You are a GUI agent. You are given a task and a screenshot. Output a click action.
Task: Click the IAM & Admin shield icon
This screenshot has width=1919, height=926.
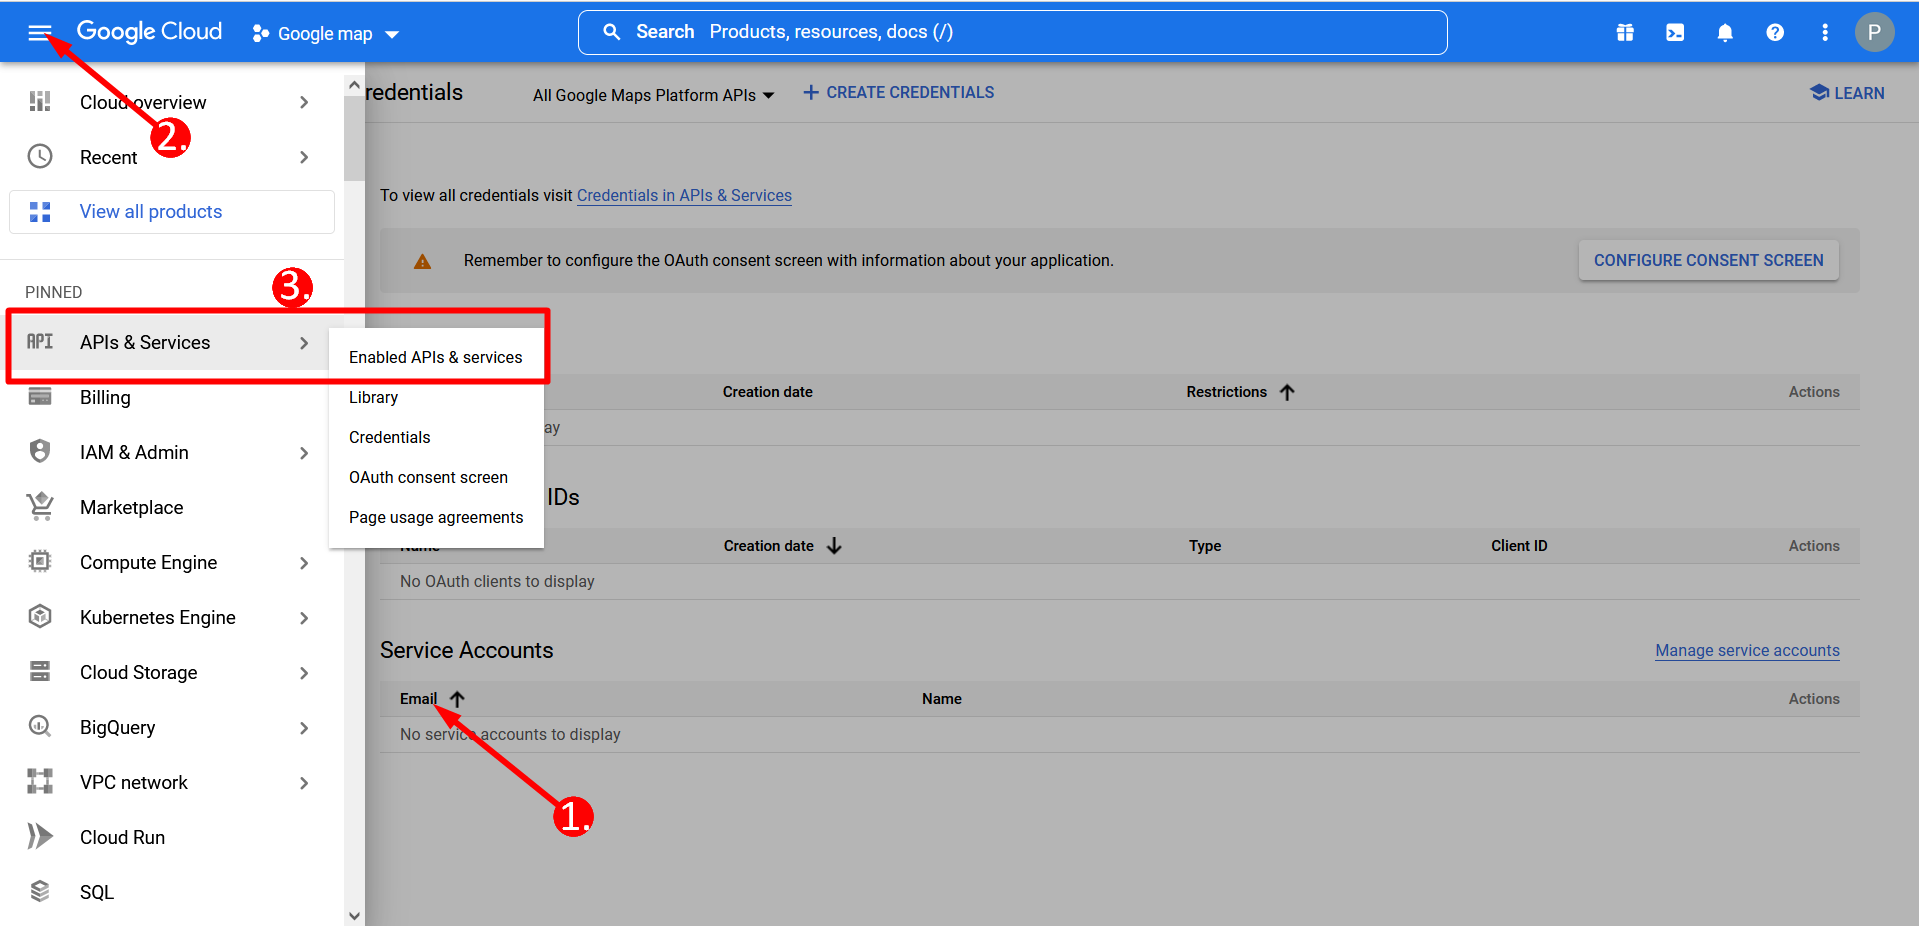point(40,452)
